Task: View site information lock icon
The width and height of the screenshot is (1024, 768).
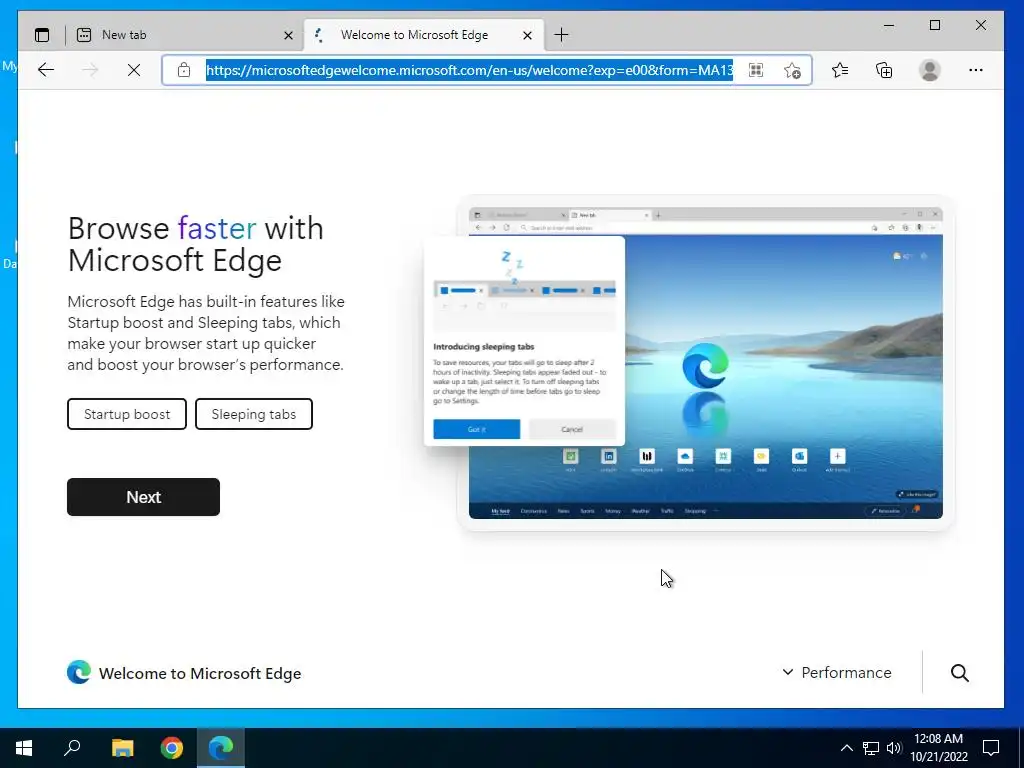Action: click(184, 70)
